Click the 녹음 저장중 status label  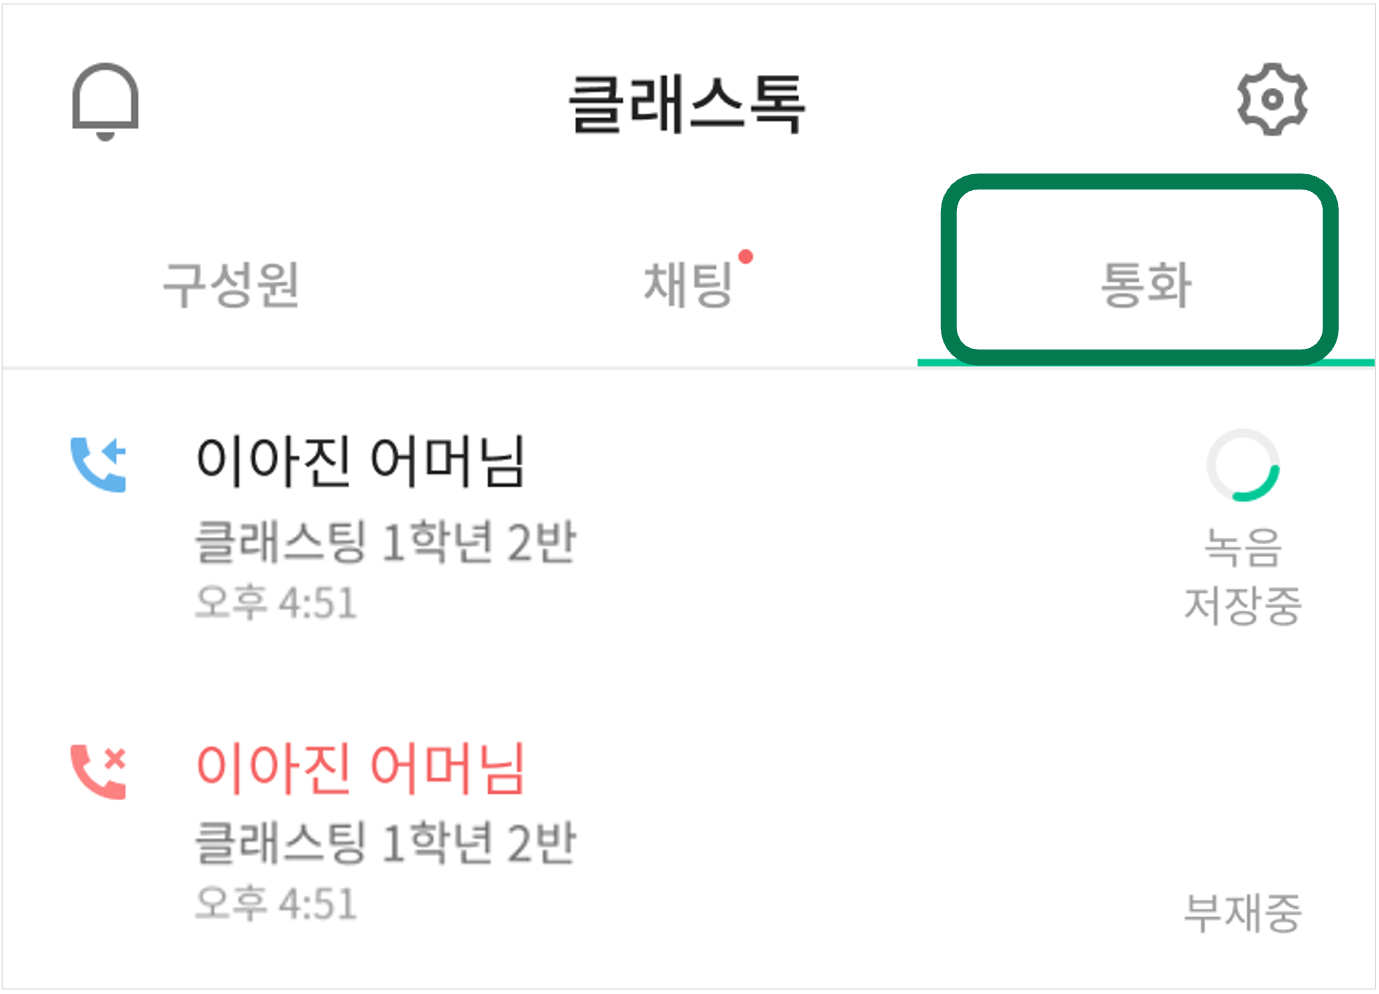pos(1243,576)
